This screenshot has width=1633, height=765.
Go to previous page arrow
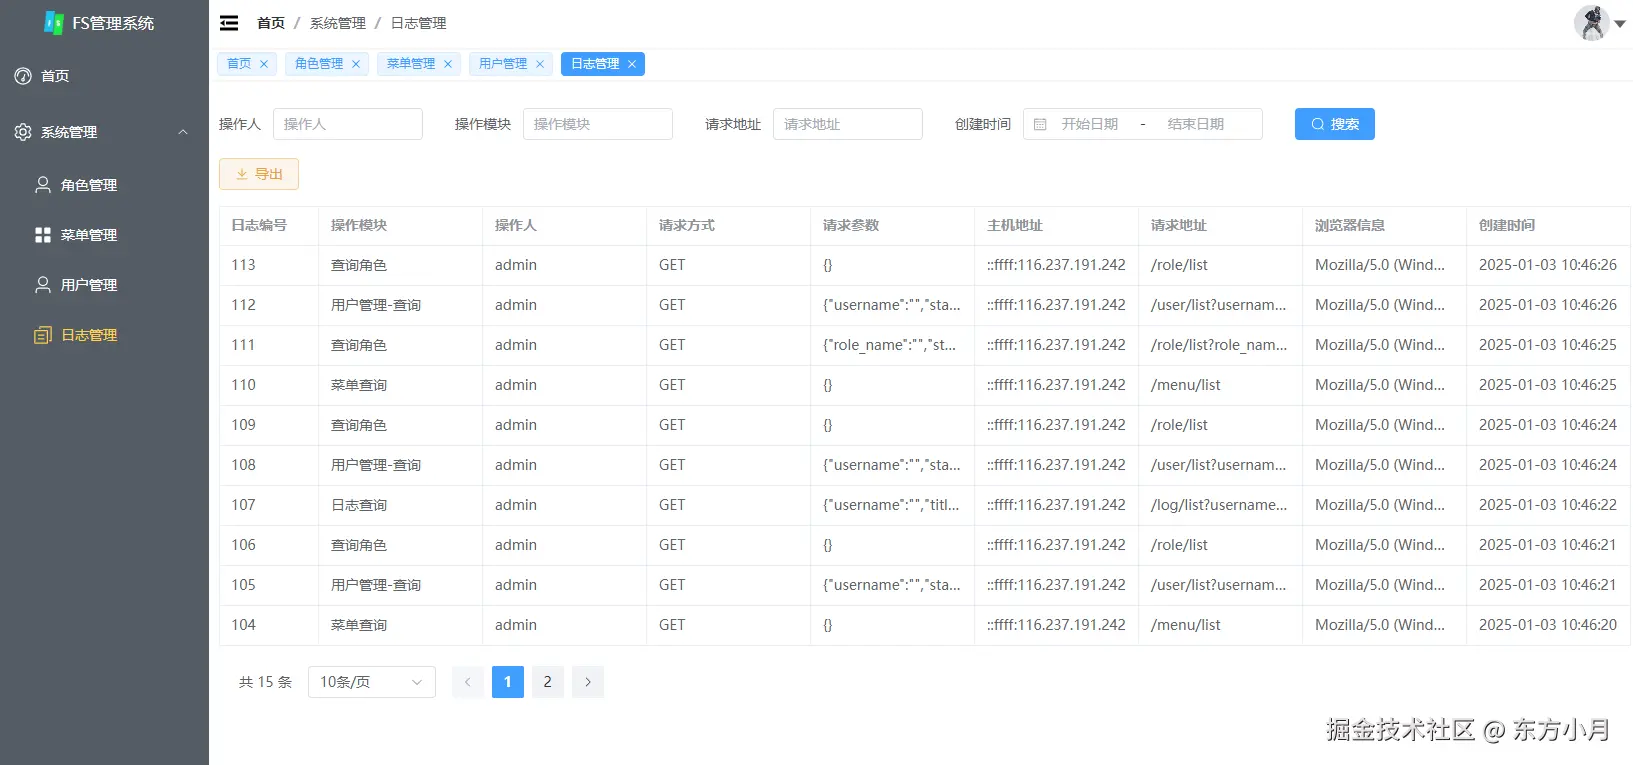click(x=468, y=682)
